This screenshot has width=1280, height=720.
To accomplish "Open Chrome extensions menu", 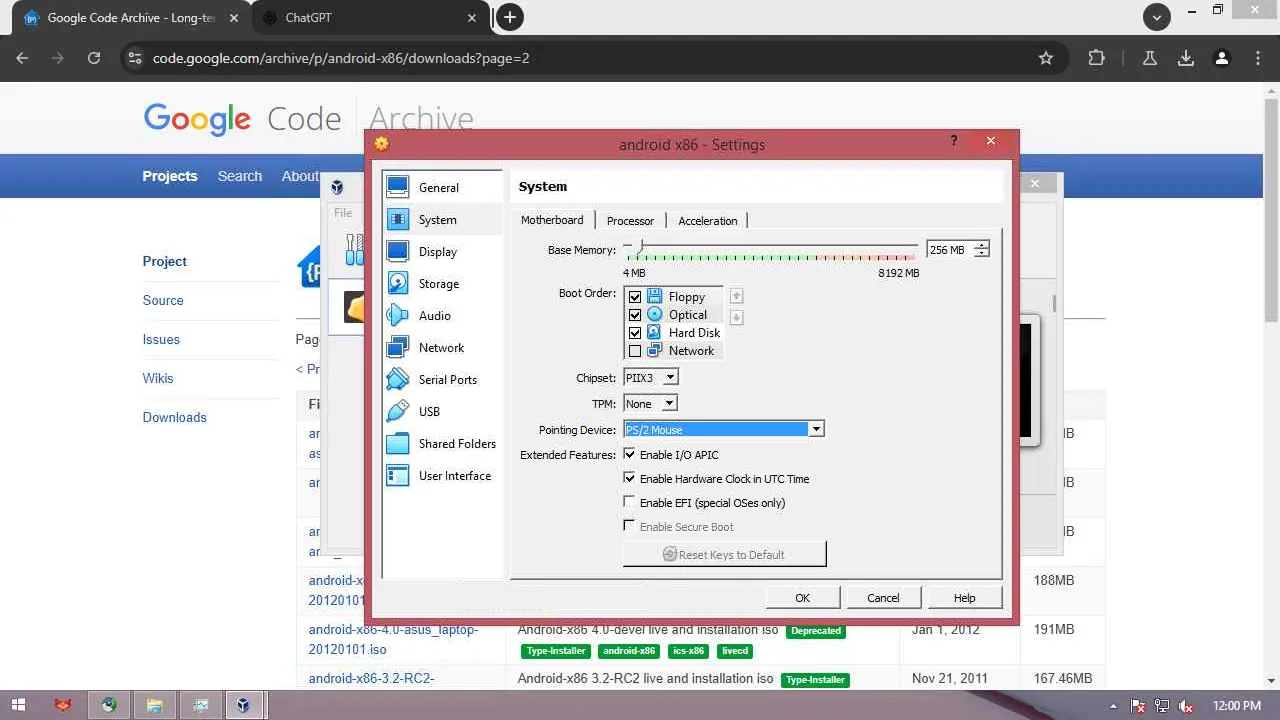I will tap(1096, 58).
